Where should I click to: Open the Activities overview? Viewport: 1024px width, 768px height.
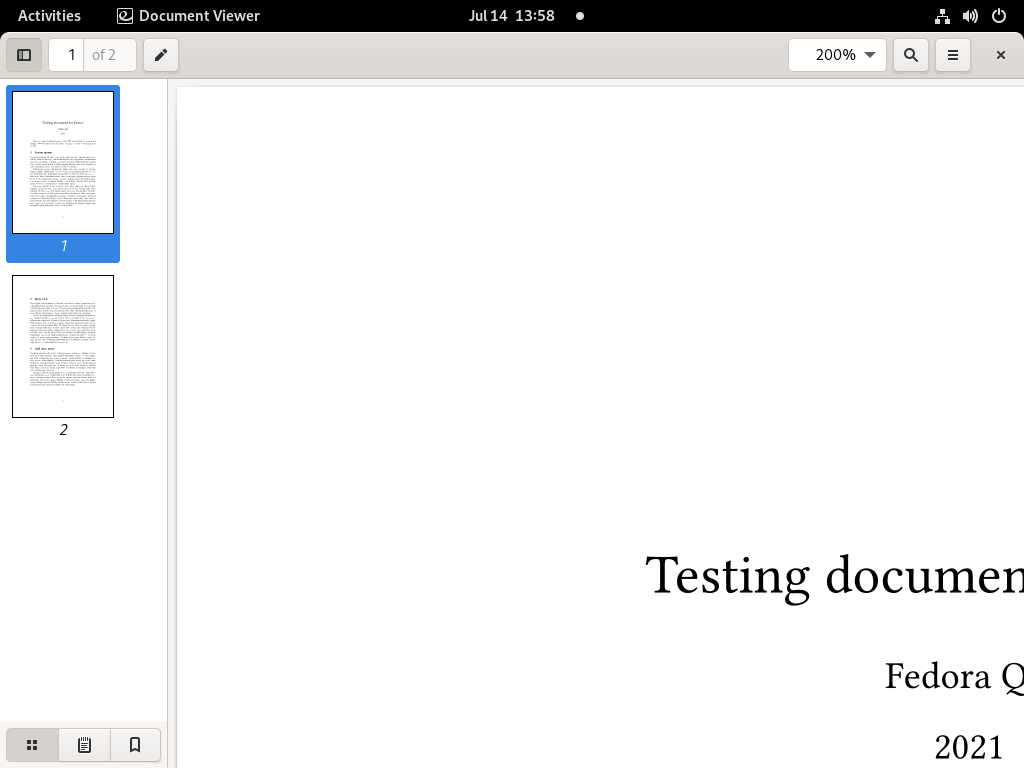click(x=49, y=16)
